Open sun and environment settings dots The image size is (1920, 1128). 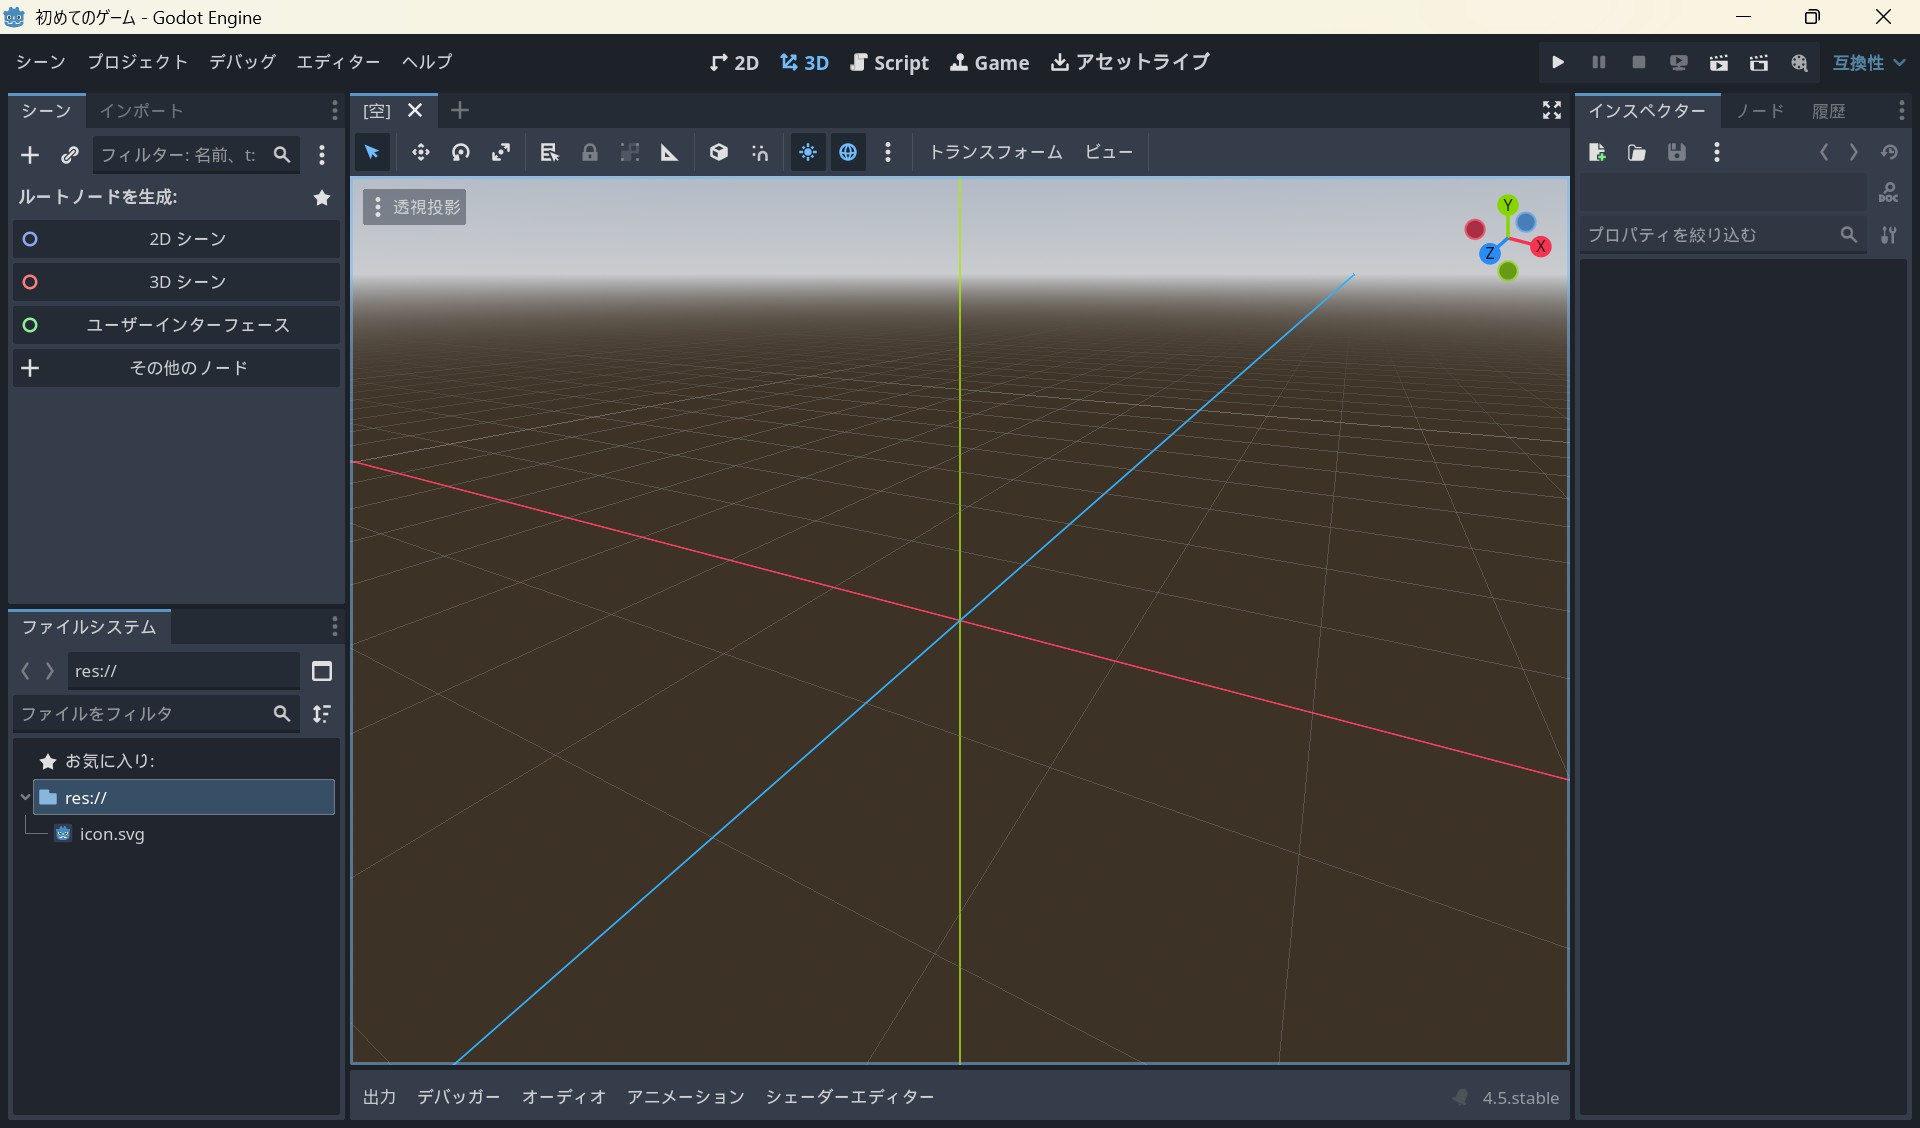(888, 152)
